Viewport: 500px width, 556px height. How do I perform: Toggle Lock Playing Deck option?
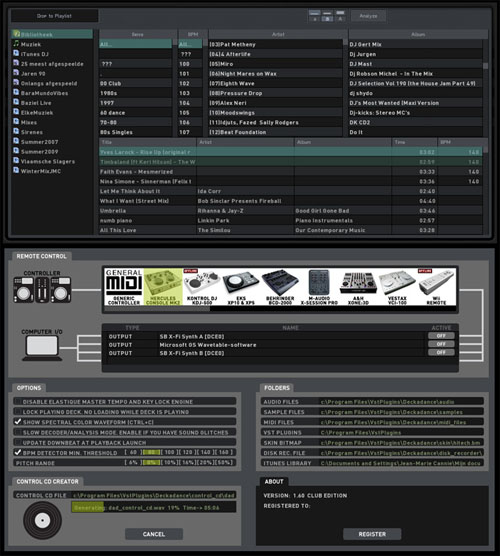(x=17, y=412)
